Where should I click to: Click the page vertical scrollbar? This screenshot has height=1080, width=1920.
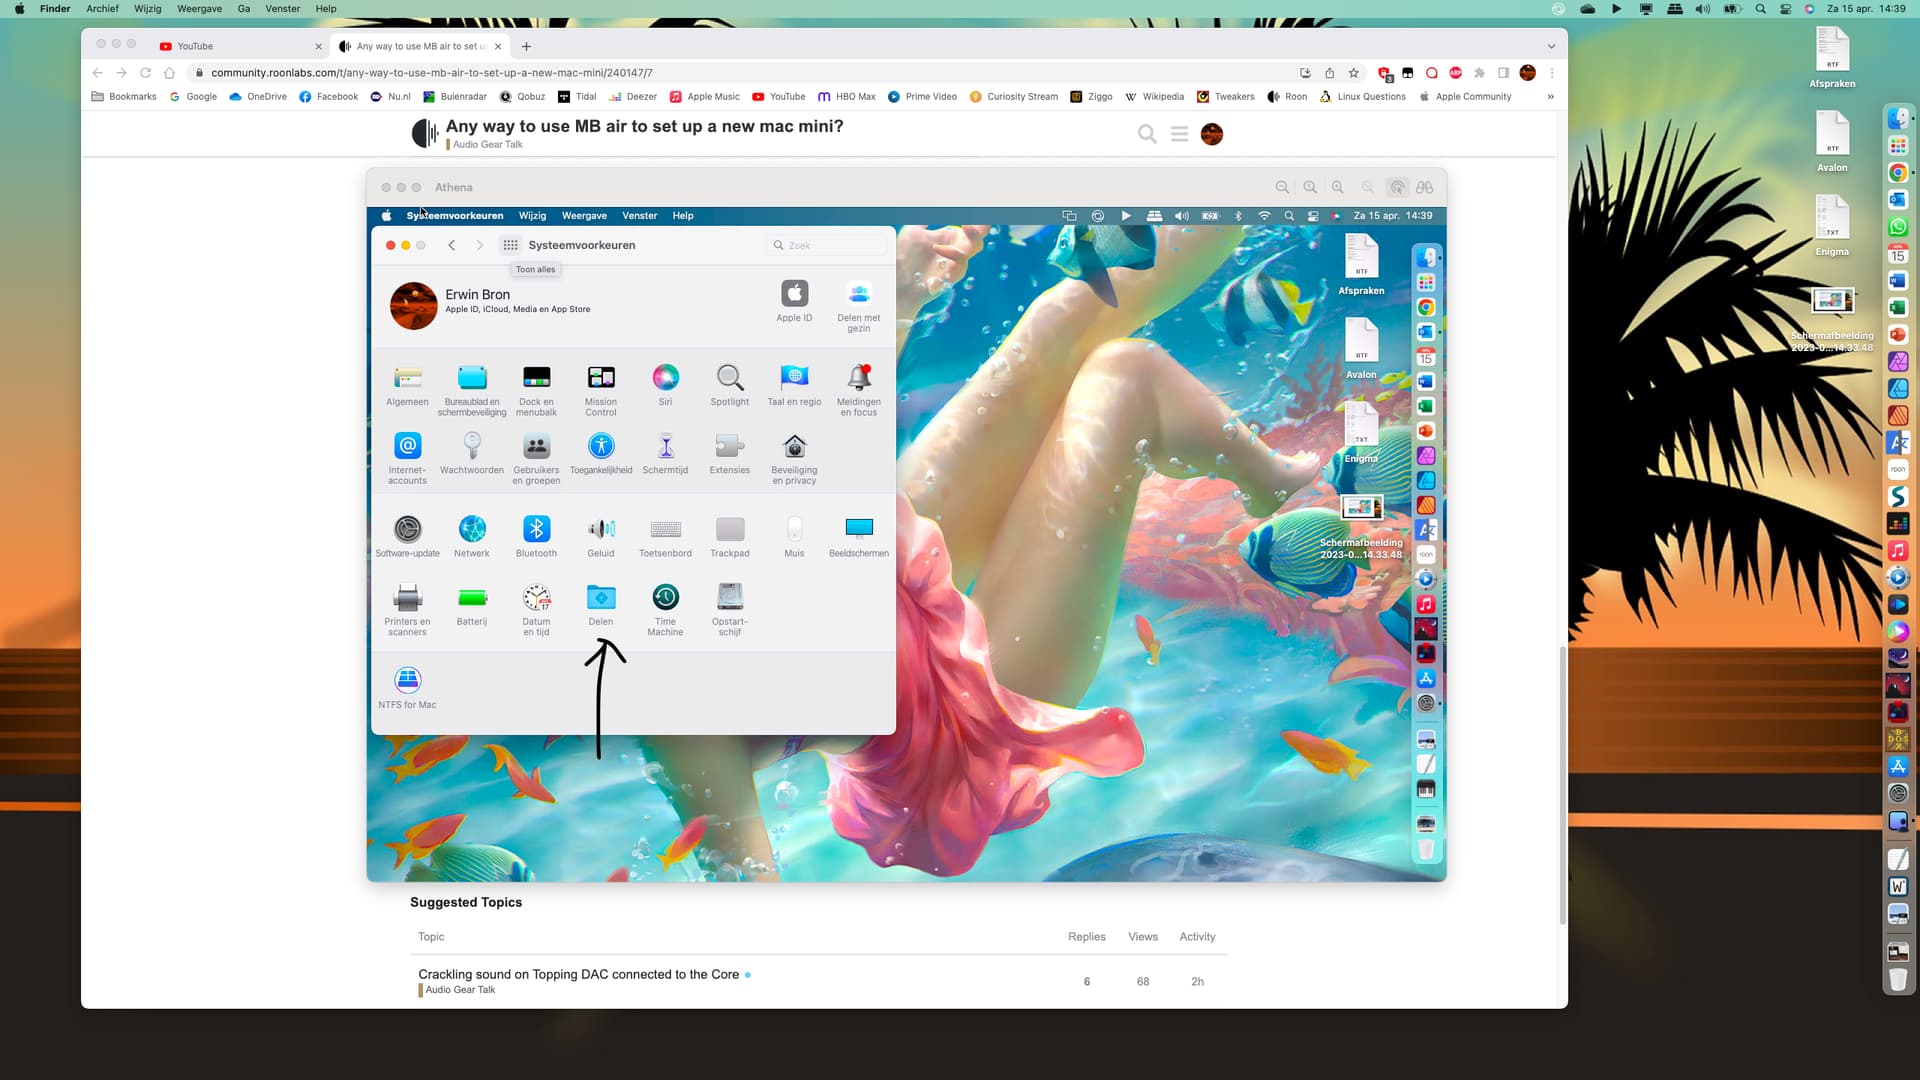[1562, 785]
